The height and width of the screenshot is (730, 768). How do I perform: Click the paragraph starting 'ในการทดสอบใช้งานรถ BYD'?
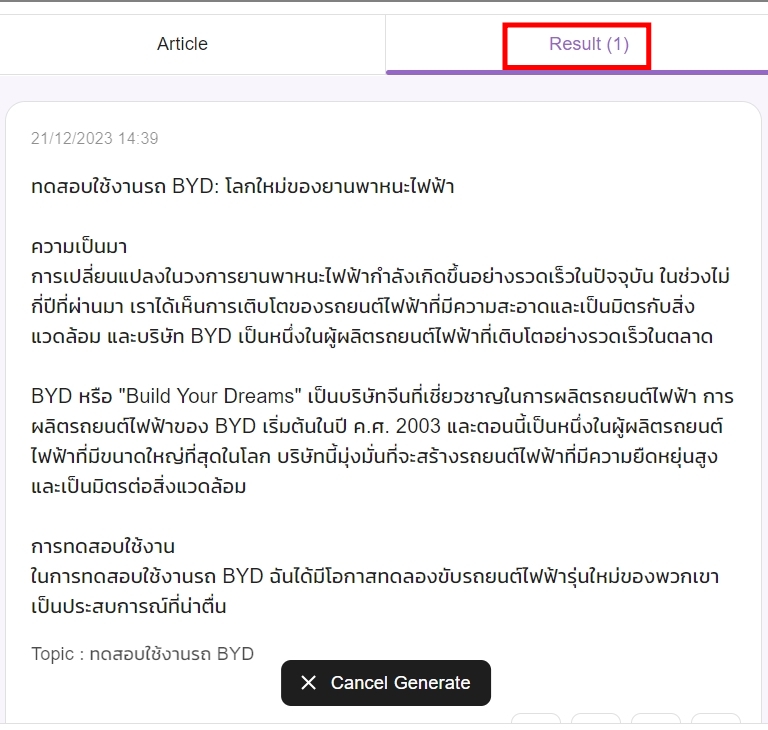[375, 591]
